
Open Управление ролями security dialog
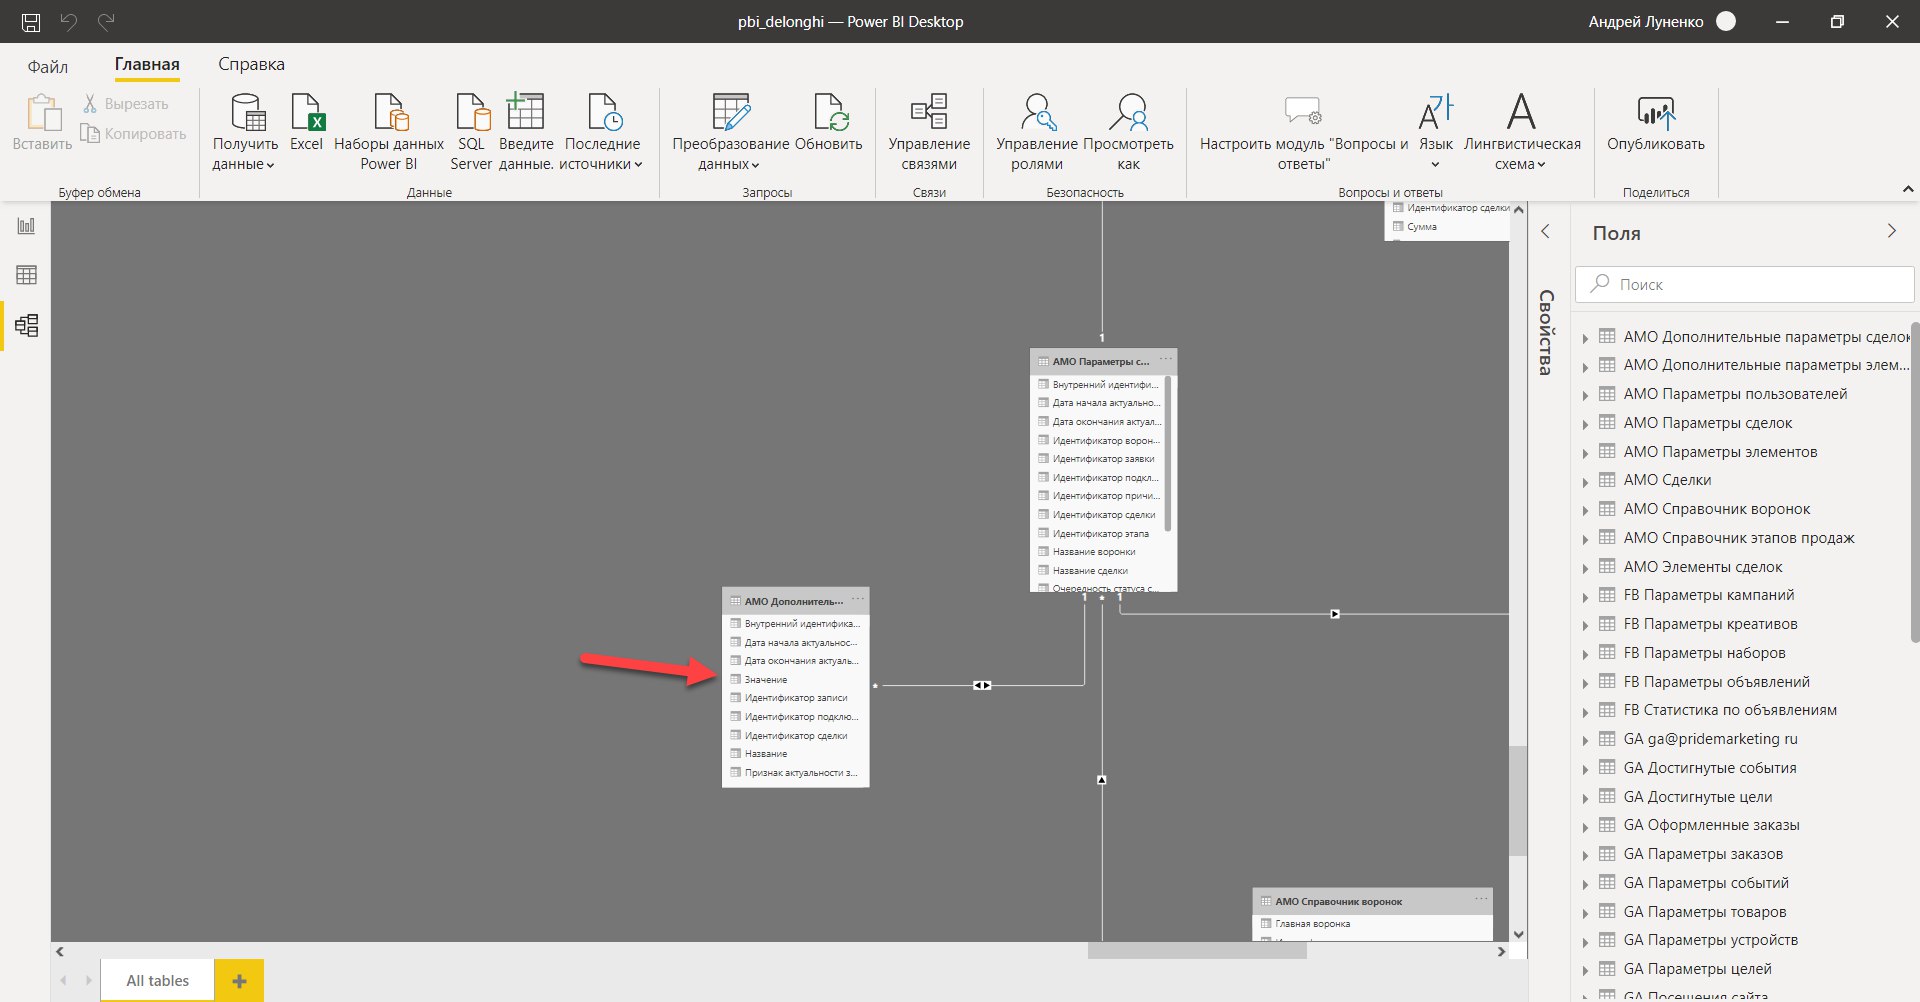click(x=1037, y=131)
